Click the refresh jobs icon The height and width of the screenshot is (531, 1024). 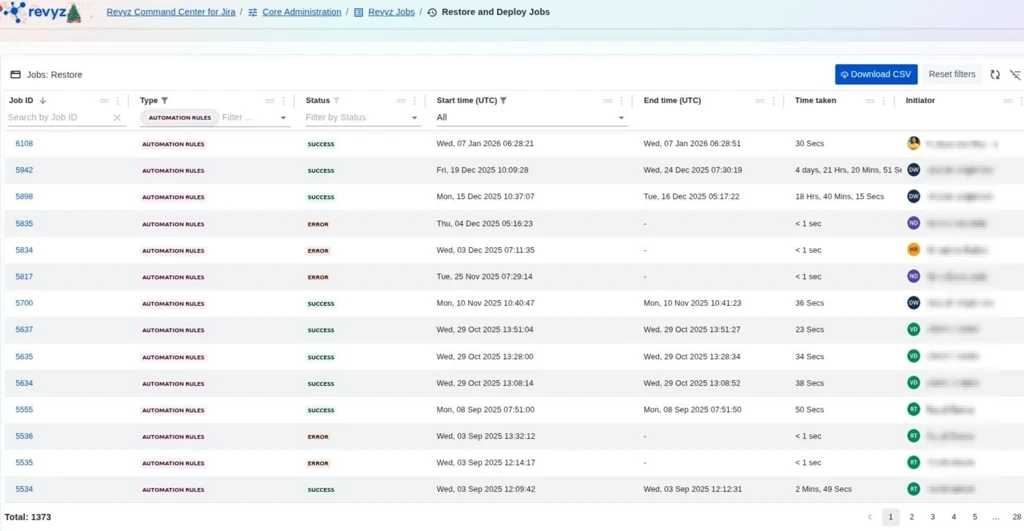[x=995, y=75]
